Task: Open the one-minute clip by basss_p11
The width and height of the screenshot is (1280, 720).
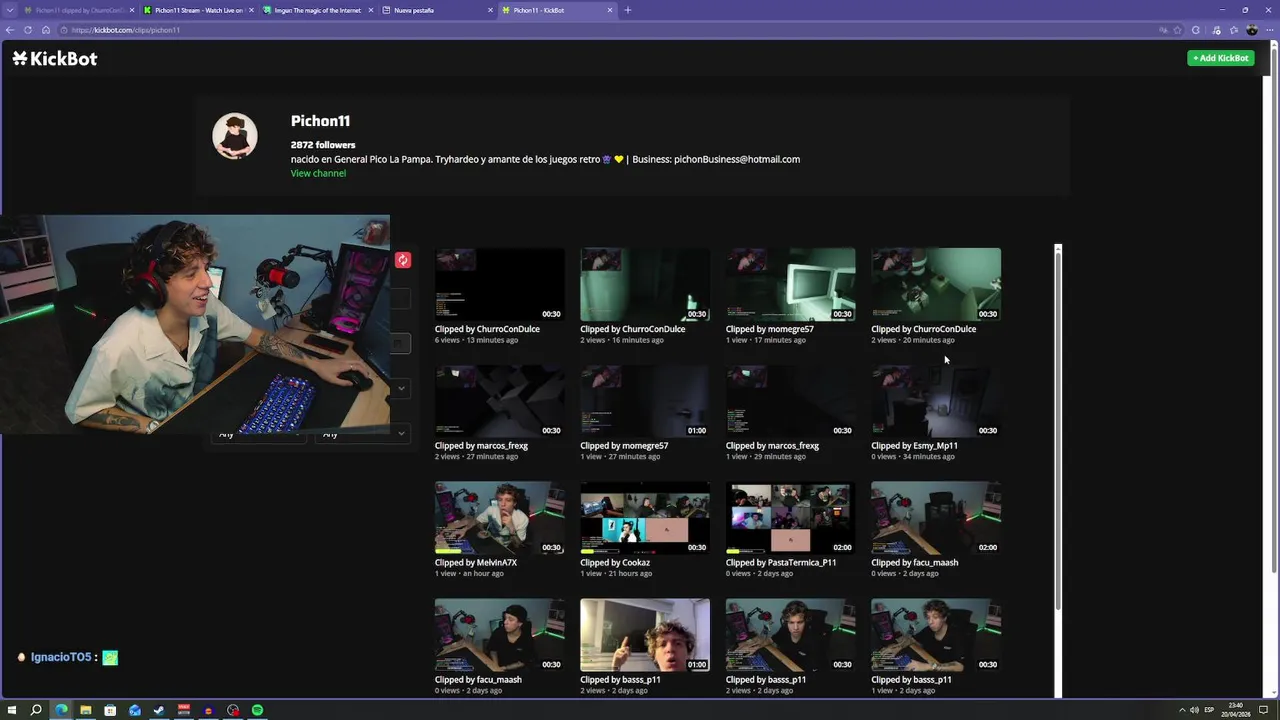Action: click(645, 635)
